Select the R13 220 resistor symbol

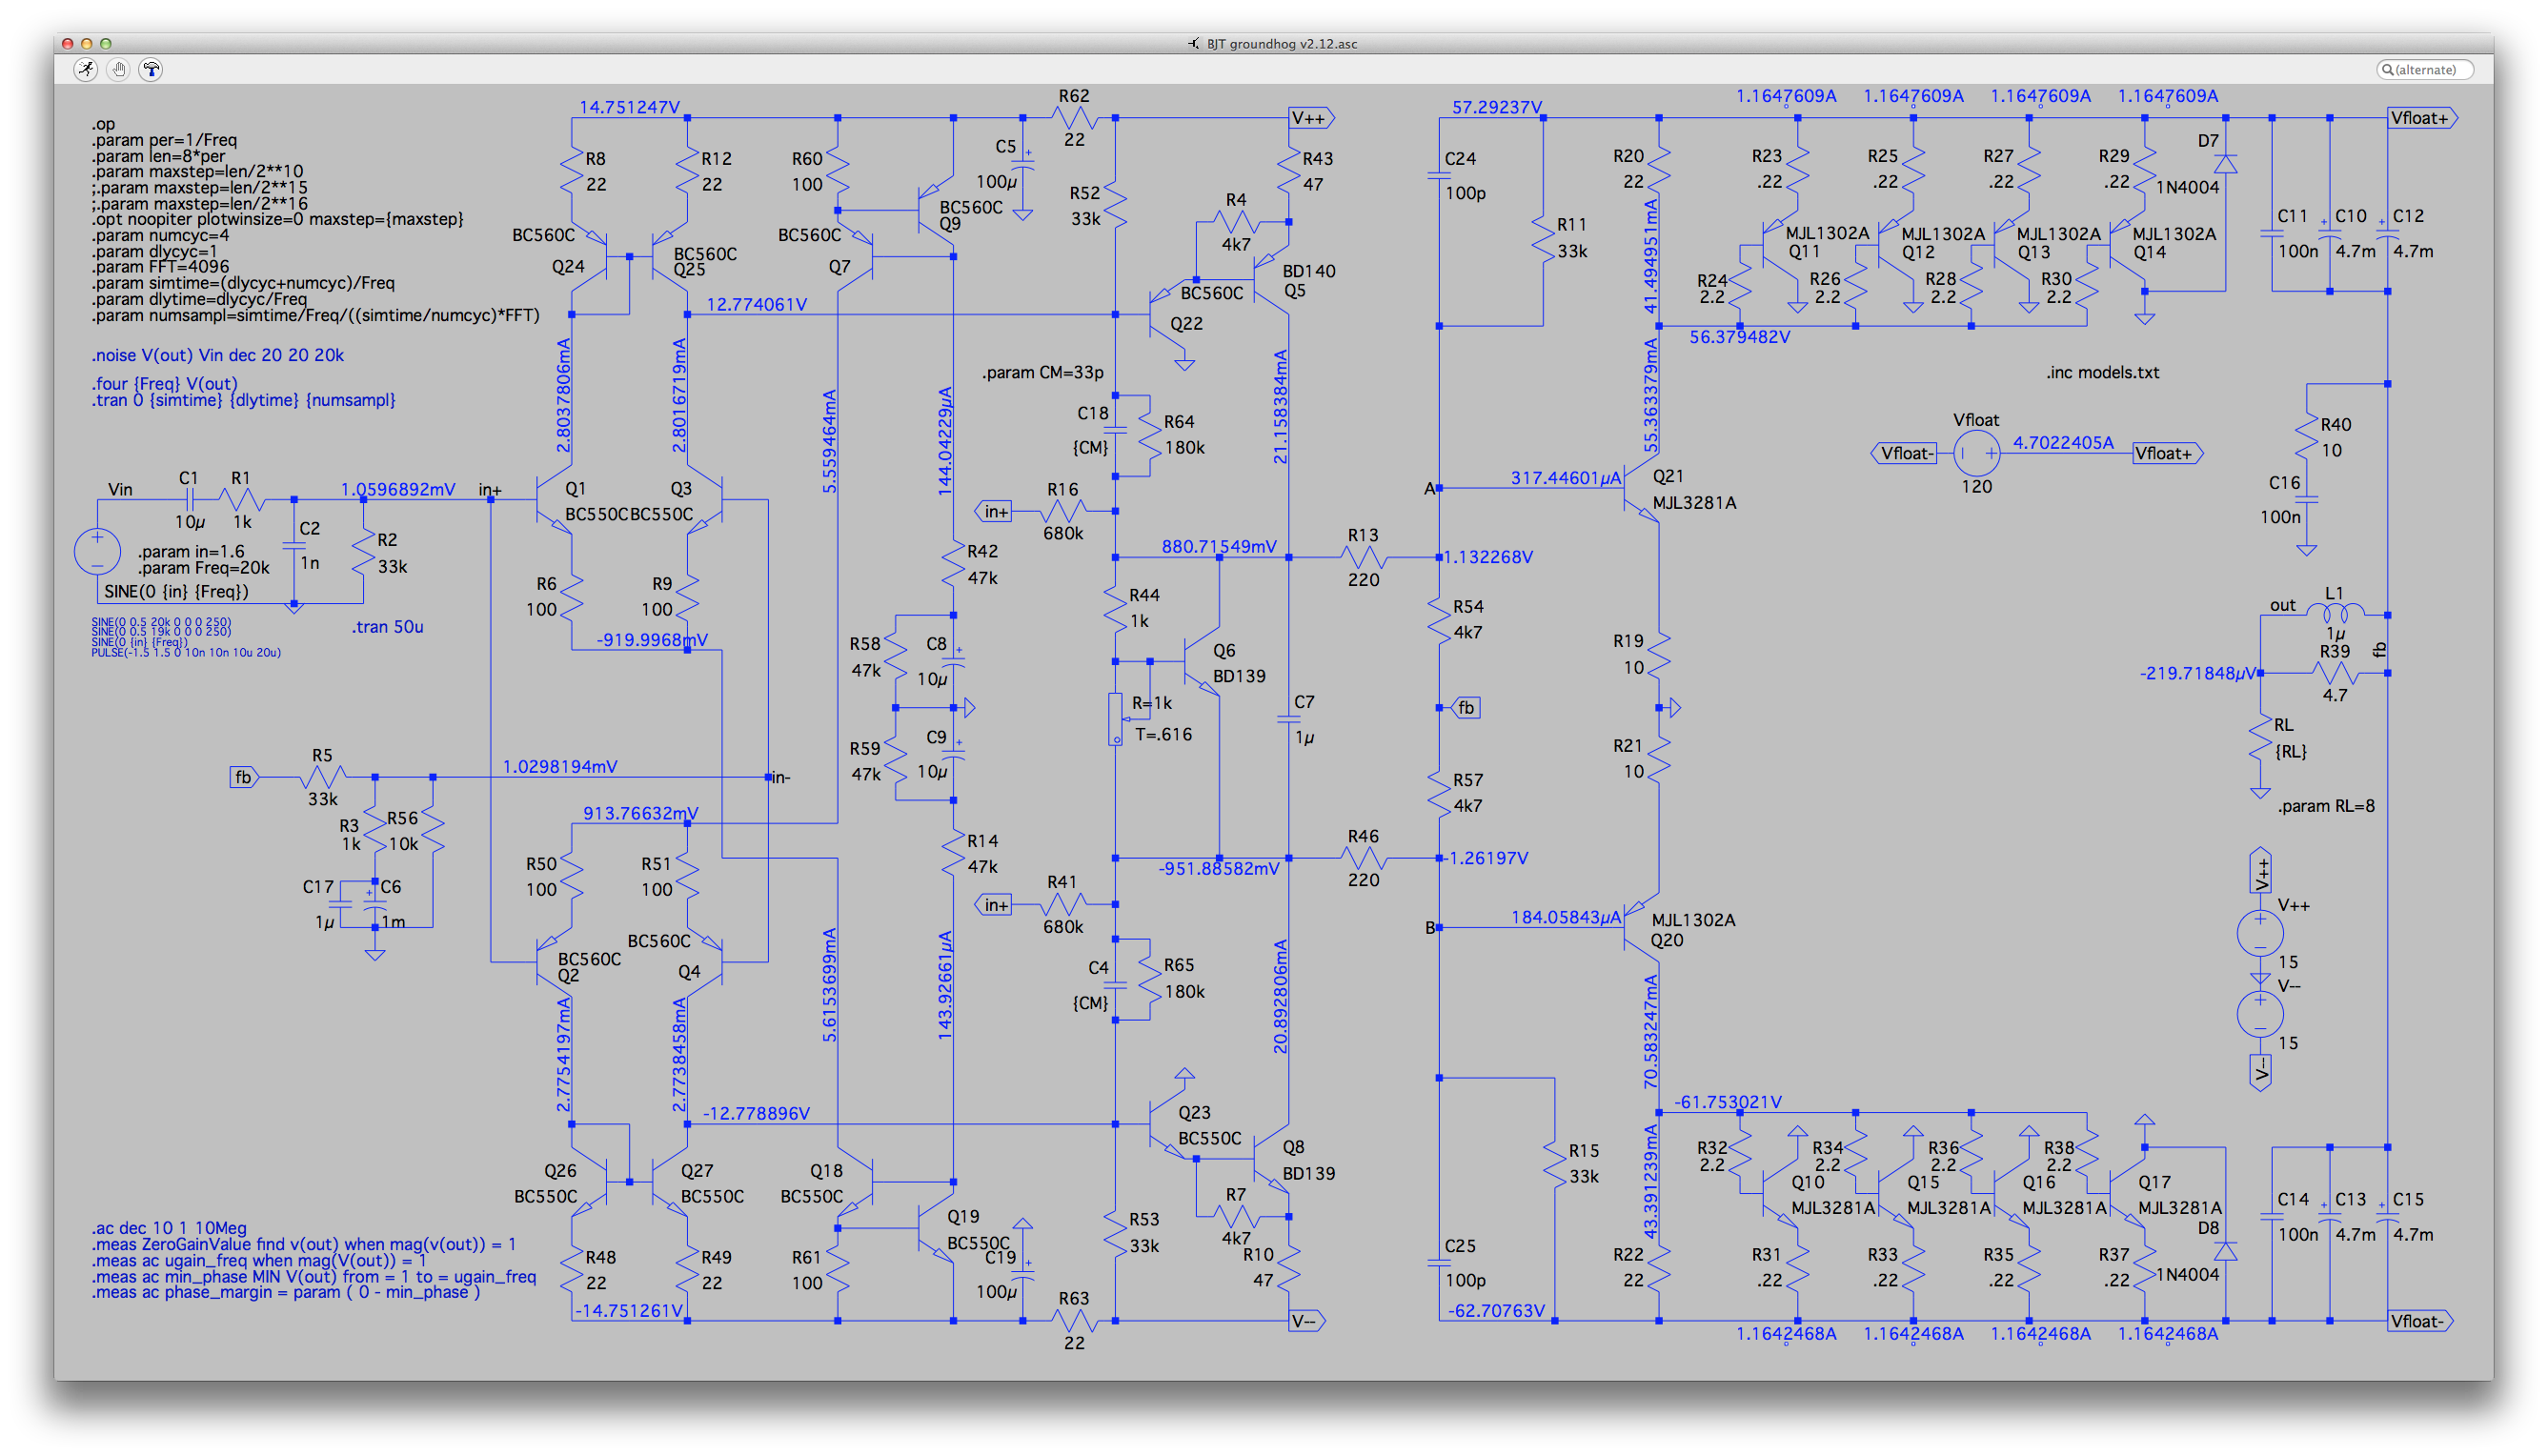[1363, 557]
